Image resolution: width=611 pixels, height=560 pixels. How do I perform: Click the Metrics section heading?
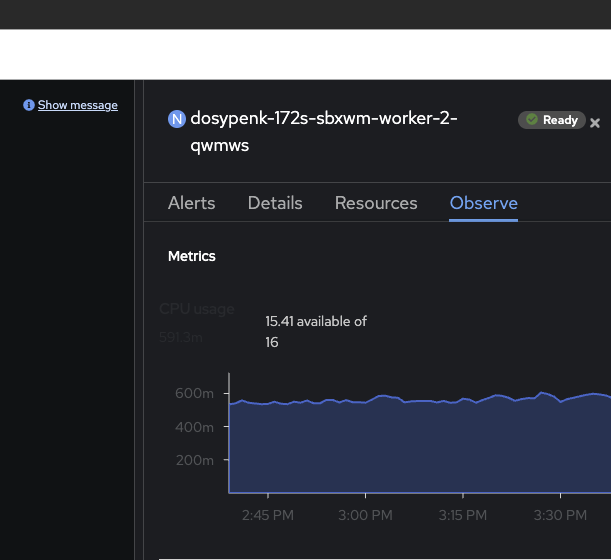click(x=191, y=256)
